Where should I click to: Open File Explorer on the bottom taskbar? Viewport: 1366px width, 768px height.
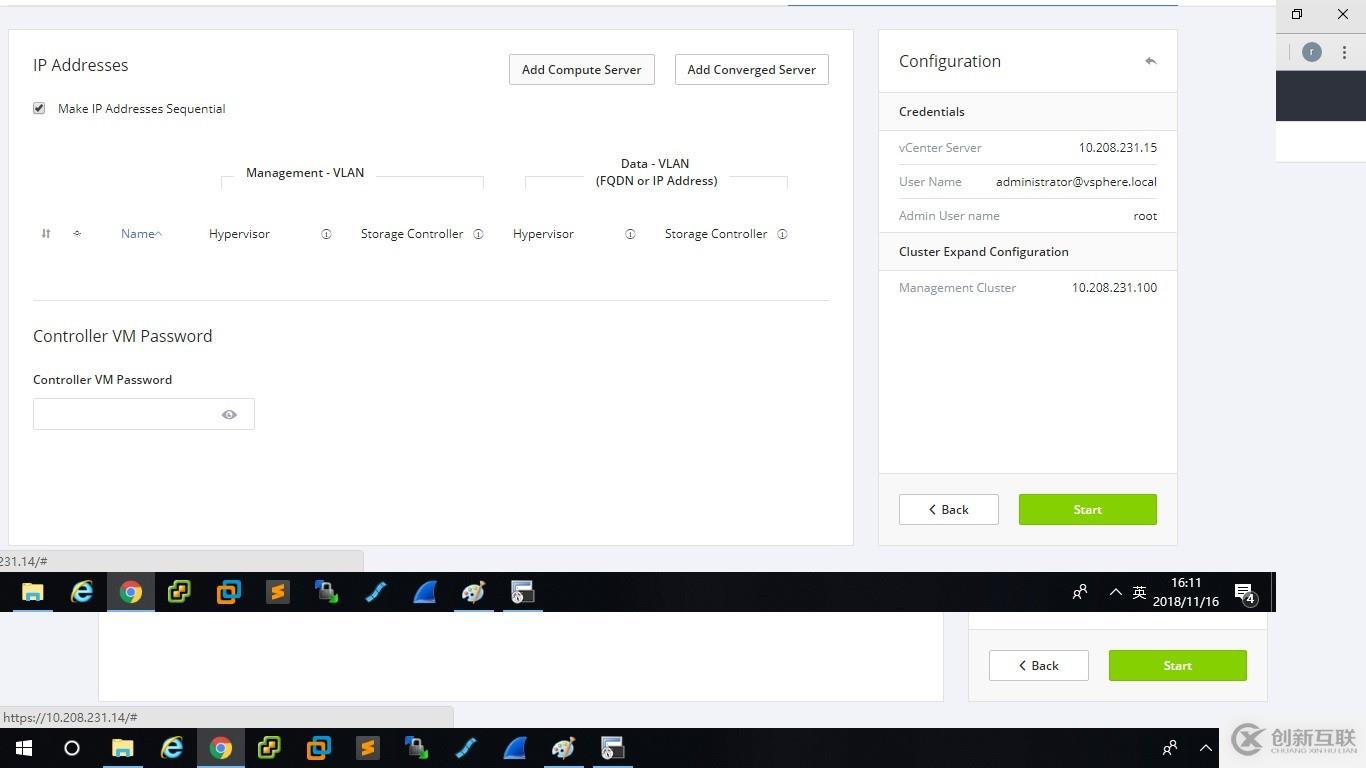(x=122, y=748)
